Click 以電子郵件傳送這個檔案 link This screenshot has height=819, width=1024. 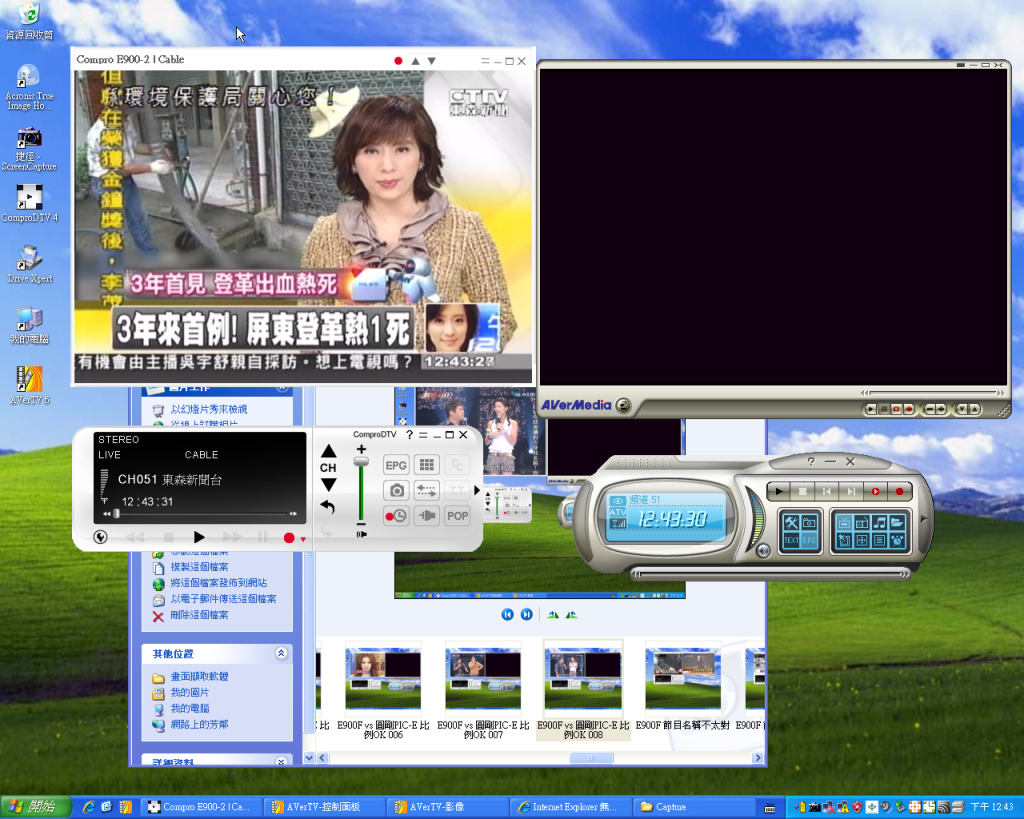(223, 598)
